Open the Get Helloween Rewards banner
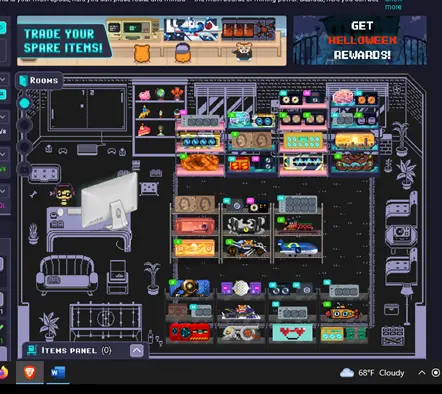The width and height of the screenshot is (442, 394). click(x=360, y=40)
